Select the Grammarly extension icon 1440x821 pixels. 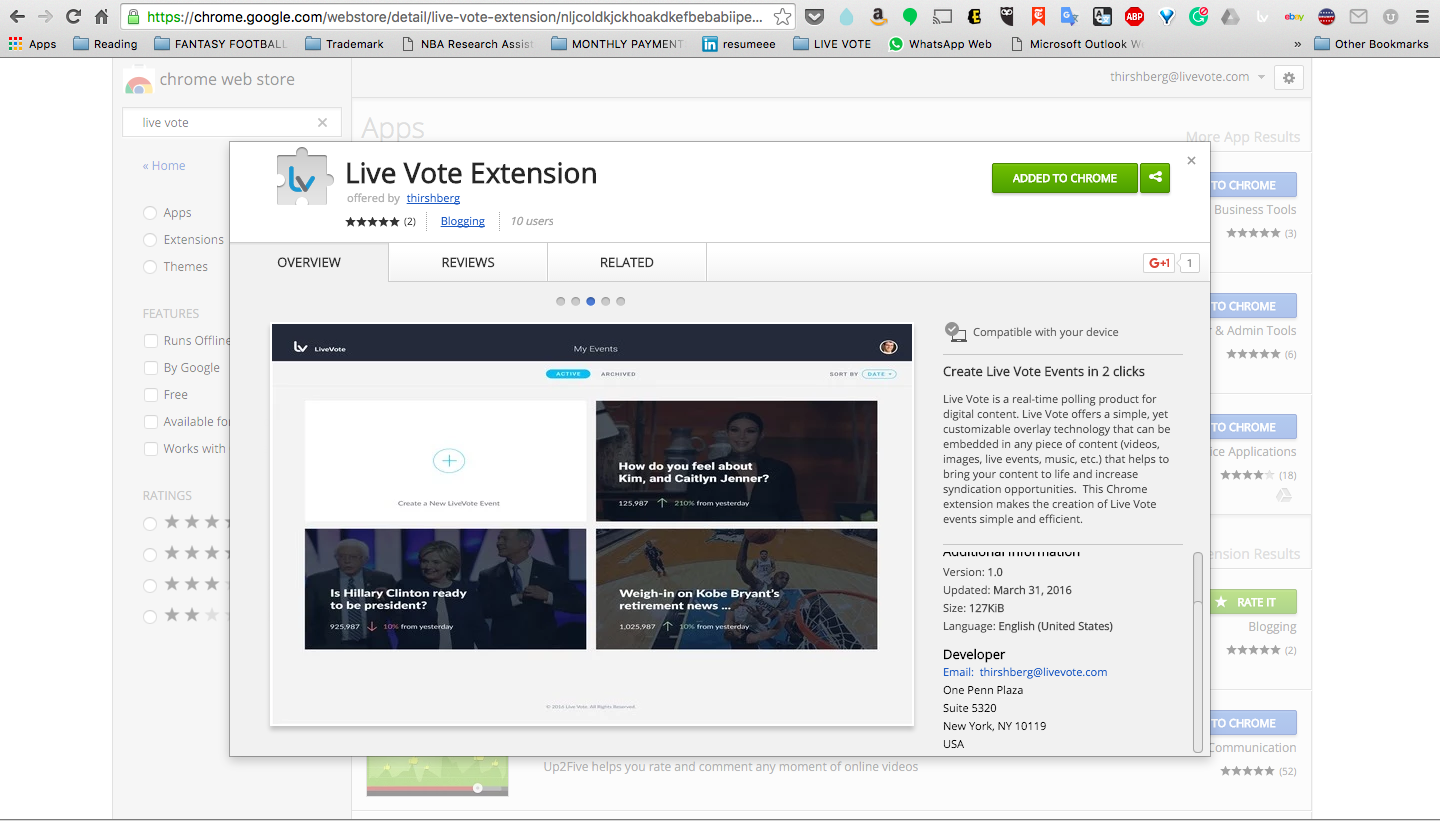[x=1197, y=16]
